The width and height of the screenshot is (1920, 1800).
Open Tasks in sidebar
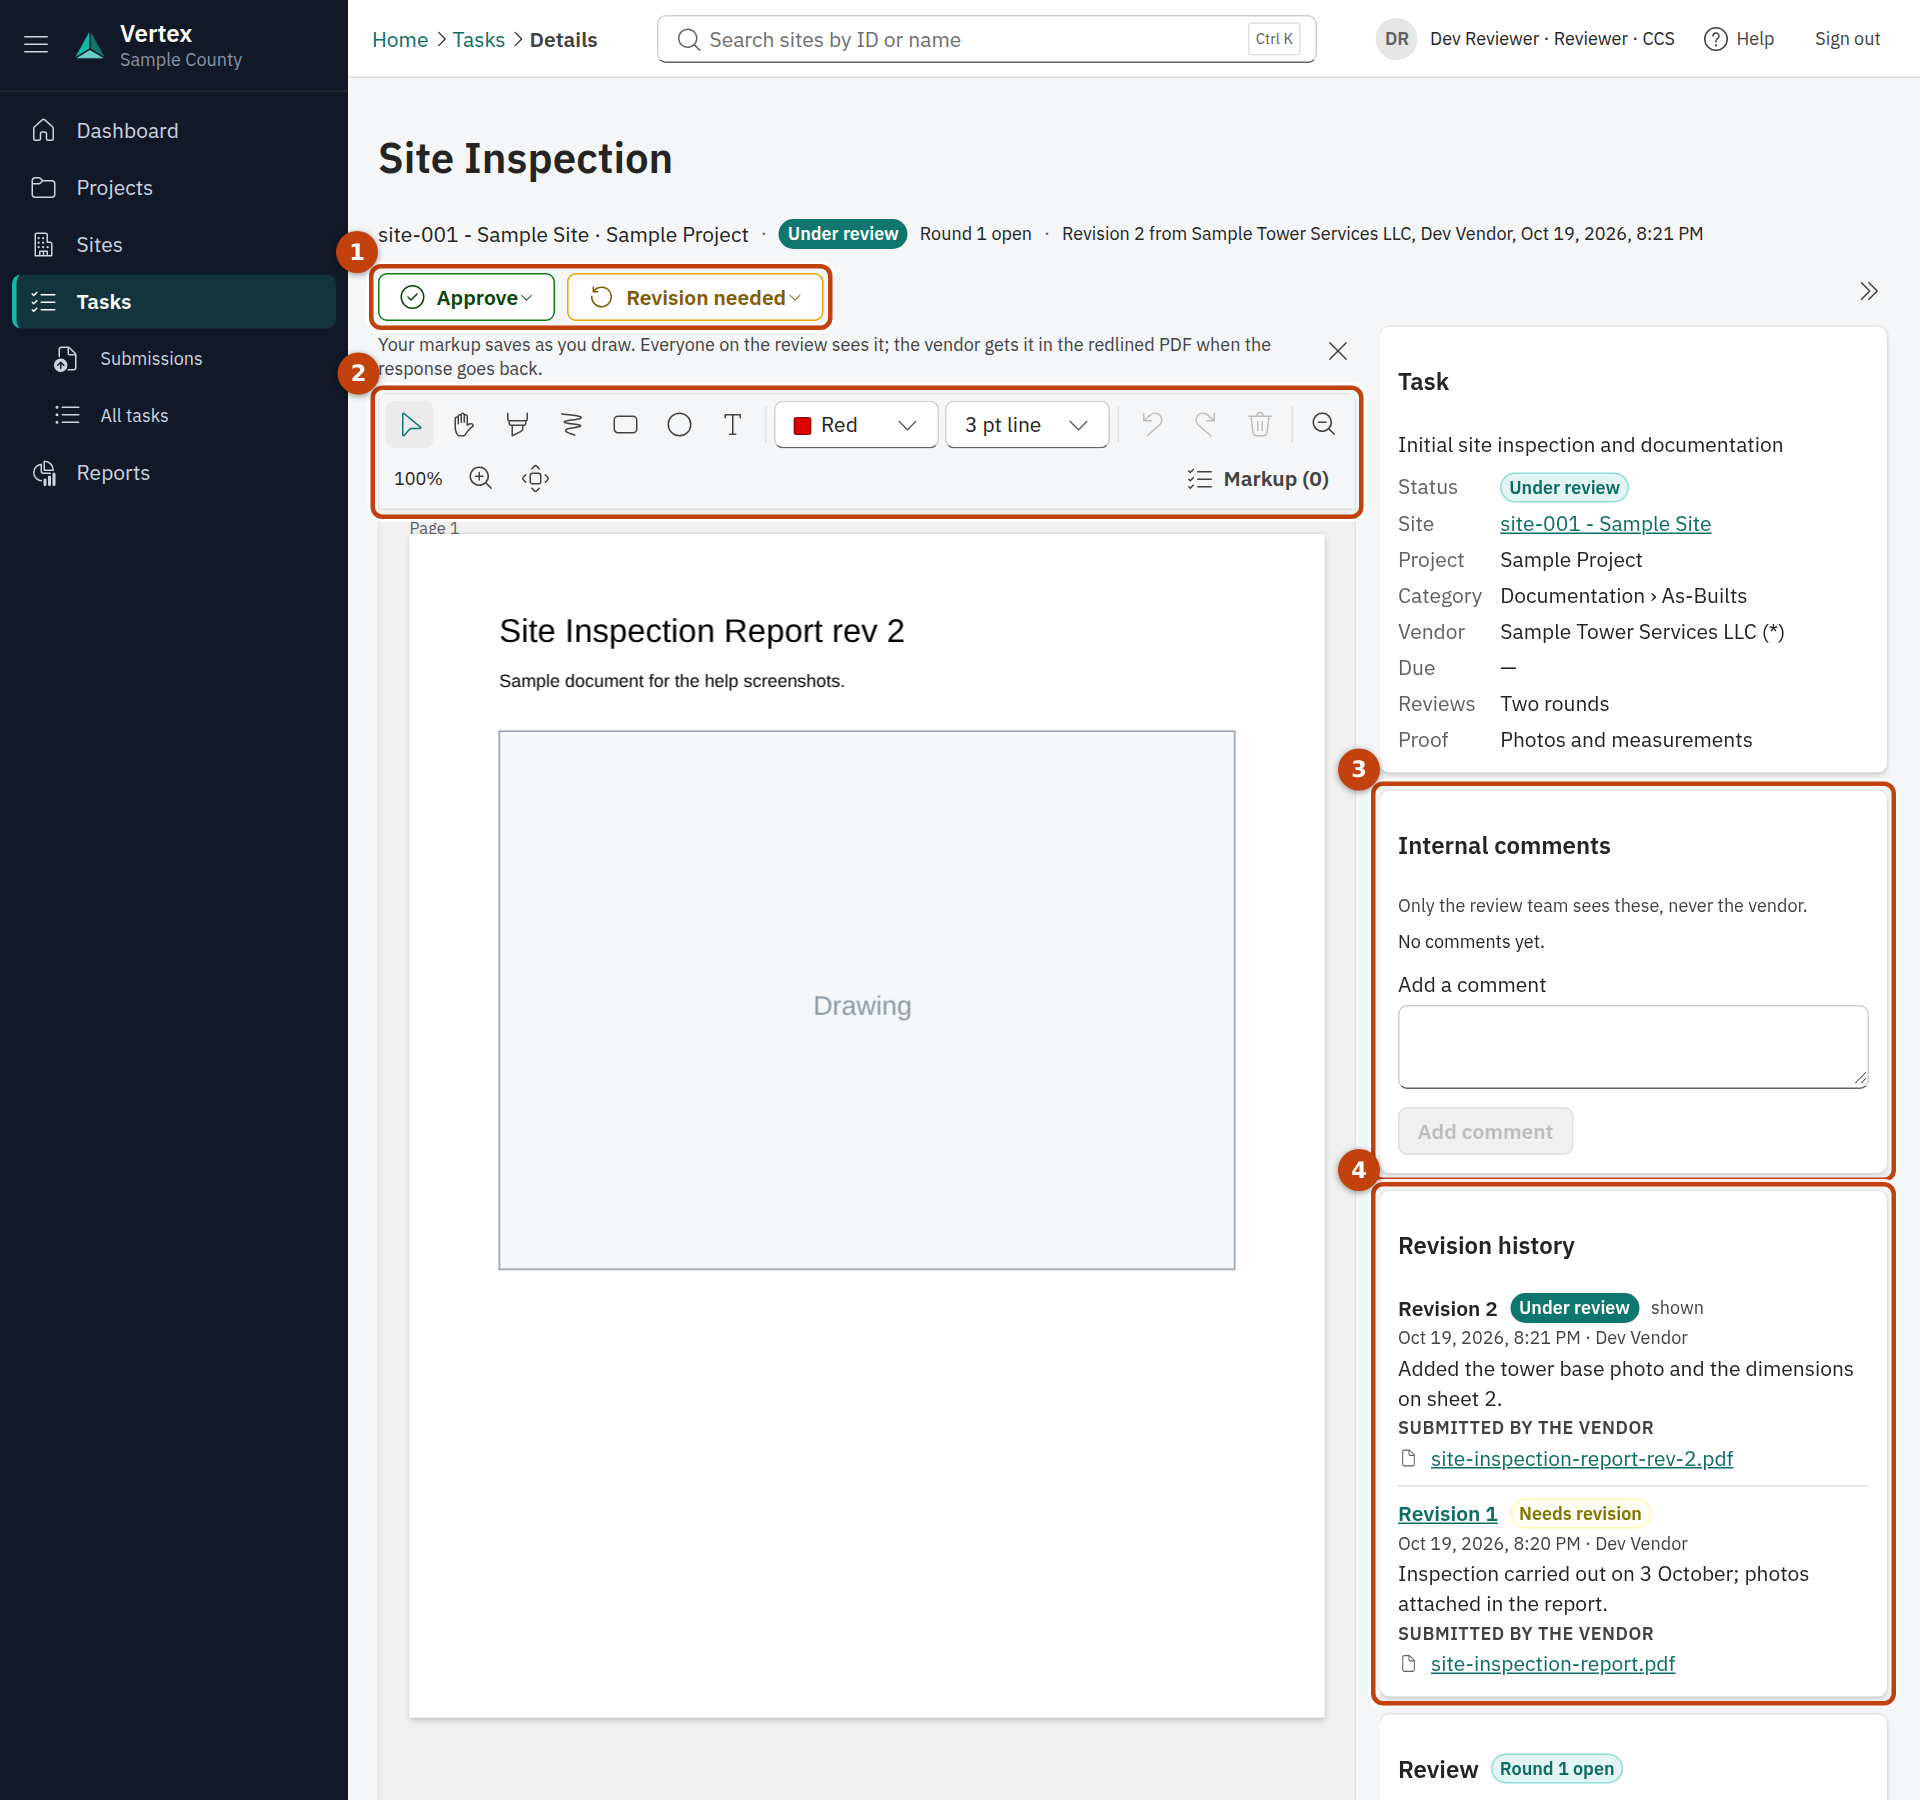(x=174, y=302)
